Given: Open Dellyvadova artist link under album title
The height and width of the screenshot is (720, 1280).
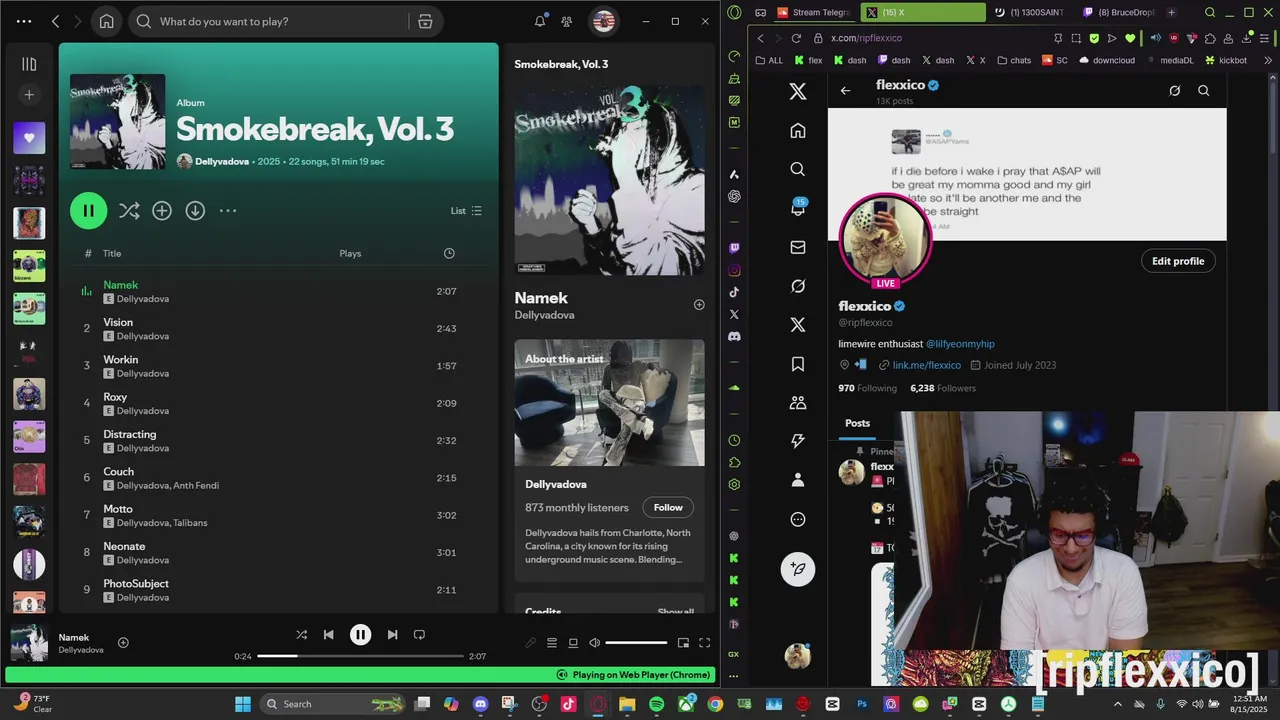Looking at the screenshot, I should [223, 161].
